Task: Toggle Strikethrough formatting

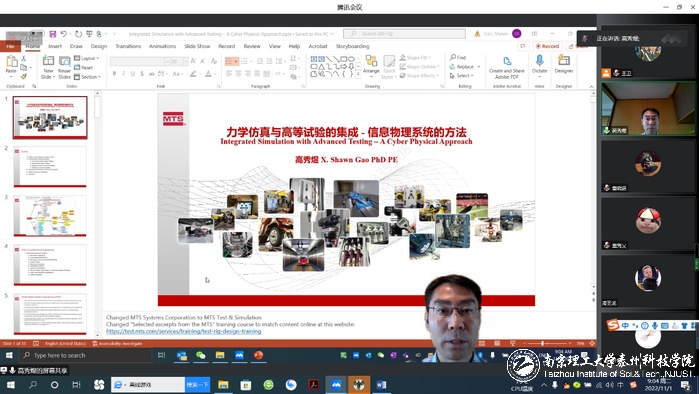Action: 152,74
